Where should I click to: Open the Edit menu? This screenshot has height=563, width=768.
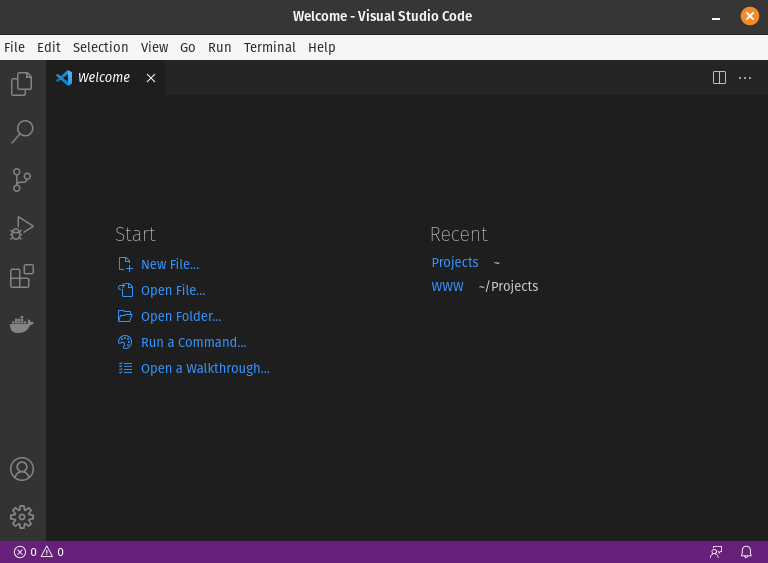[x=49, y=48]
